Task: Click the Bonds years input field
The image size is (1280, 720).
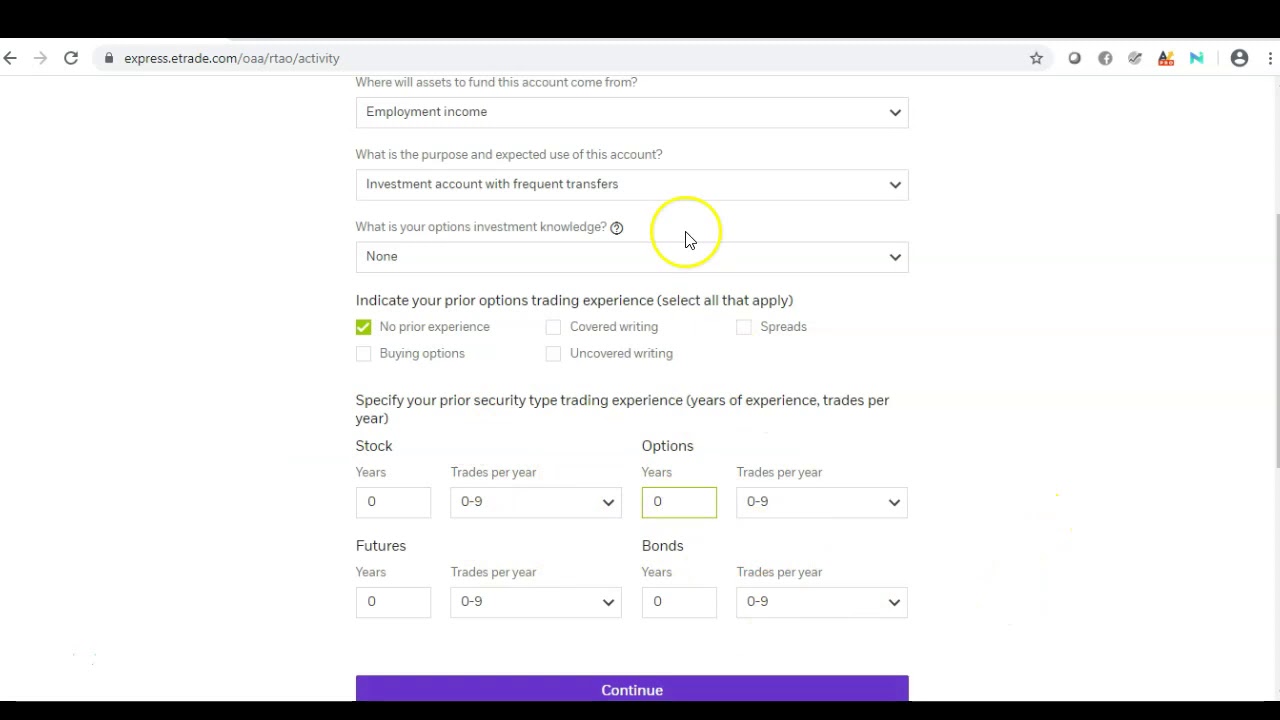Action: pos(679,602)
